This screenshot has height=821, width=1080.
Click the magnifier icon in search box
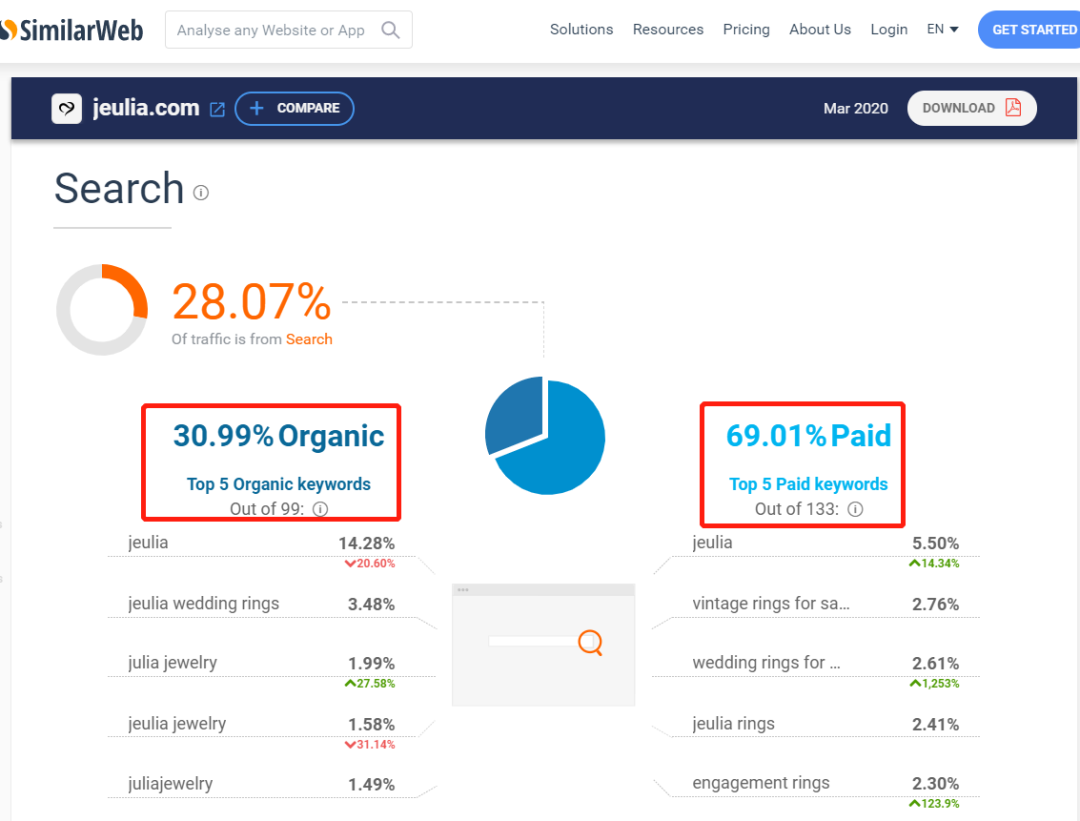pos(391,30)
